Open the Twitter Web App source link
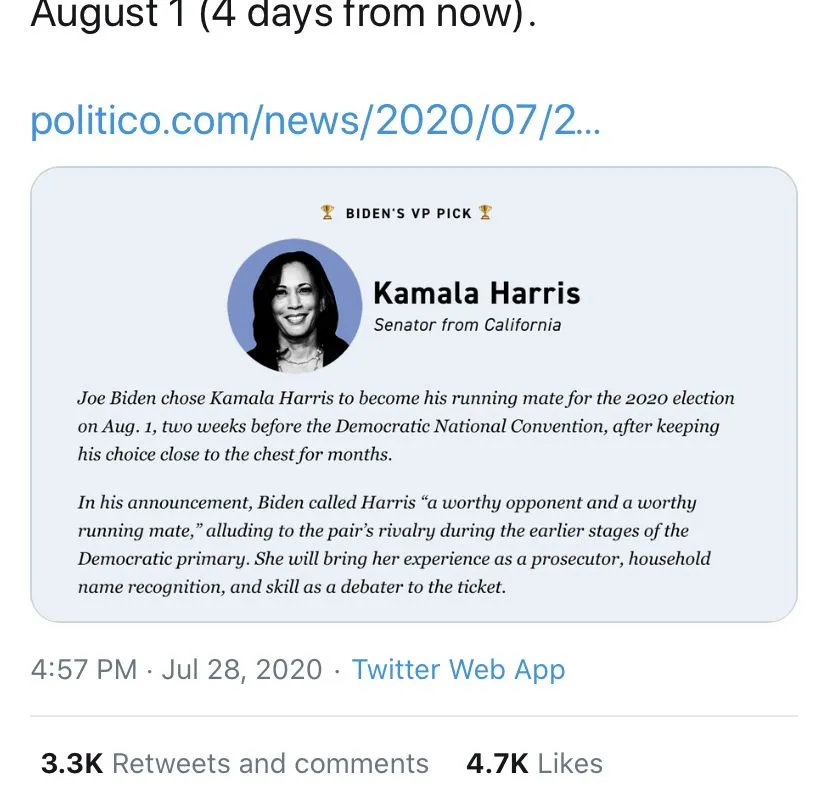Image resolution: width=828 pixels, height=795 pixels. click(x=458, y=669)
